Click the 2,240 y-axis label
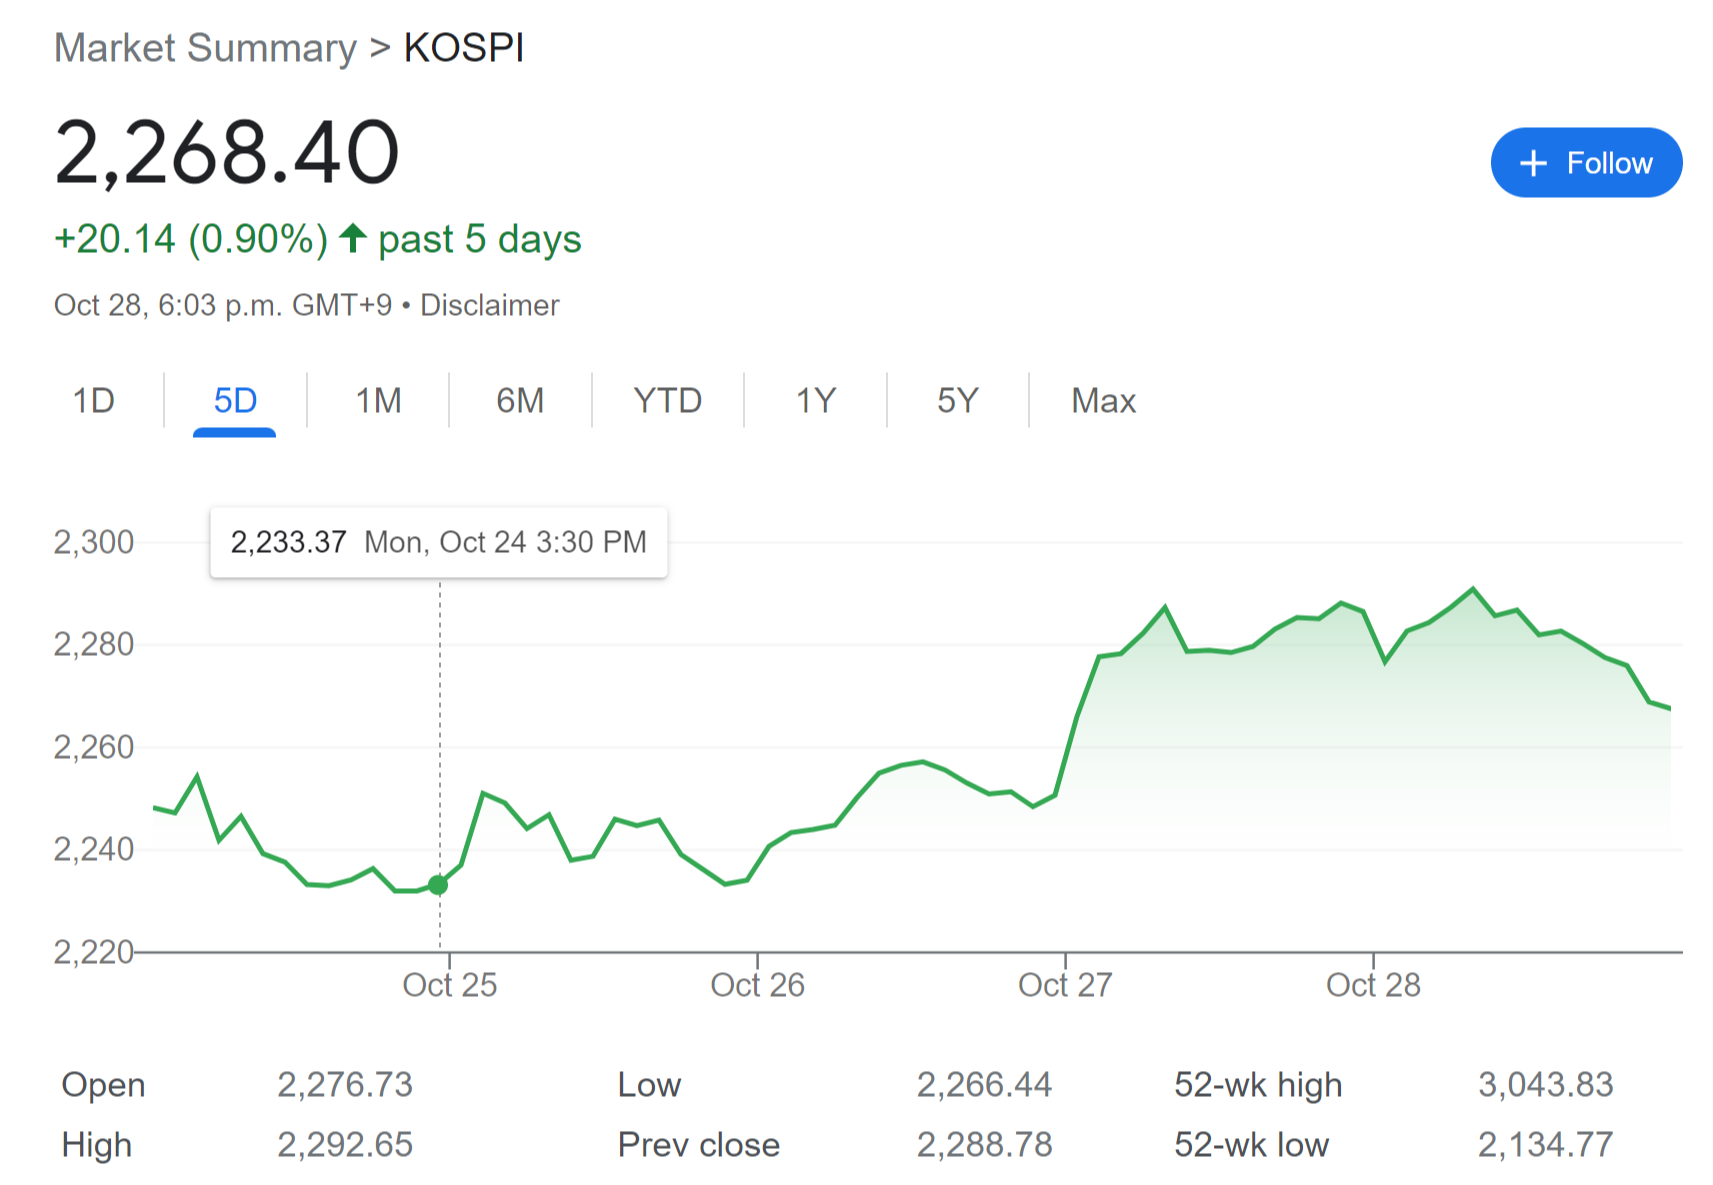The image size is (1713, 1185). [x=94, y=849]
